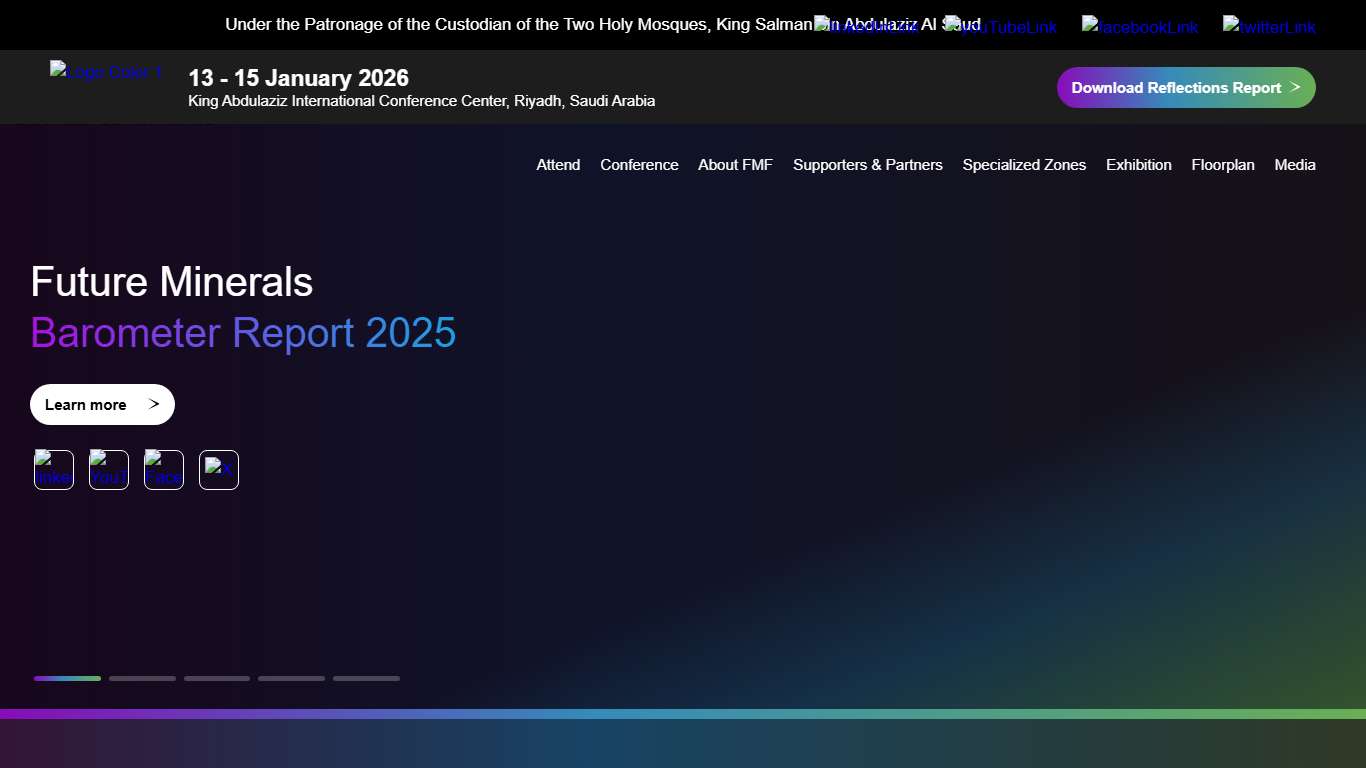Open the Floorplan page link
This screenshot has height=768, width=1366.
coord(1222,165)
